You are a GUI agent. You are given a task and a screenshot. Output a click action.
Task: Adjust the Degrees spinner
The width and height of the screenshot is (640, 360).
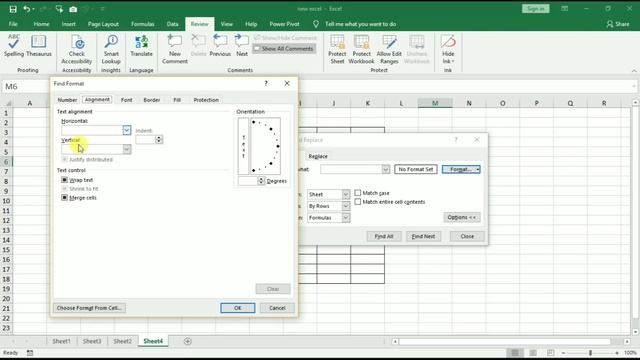click(x=261, y=181)
